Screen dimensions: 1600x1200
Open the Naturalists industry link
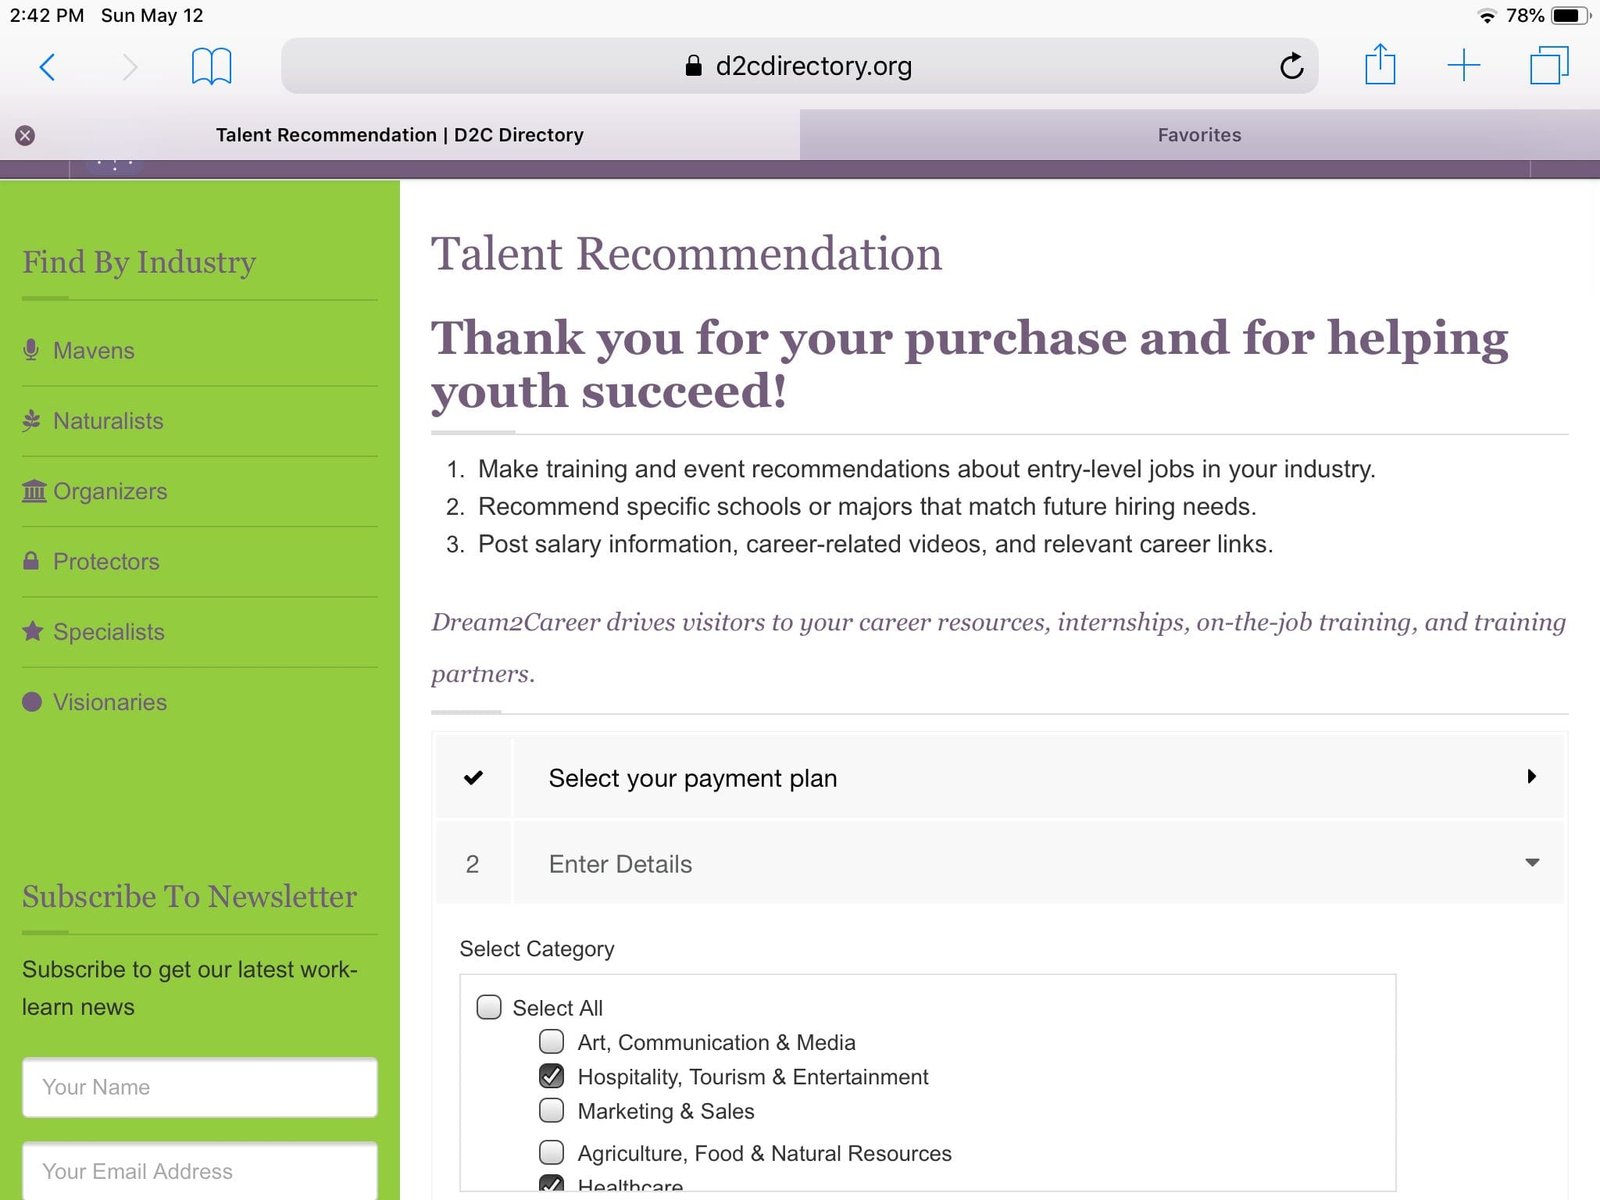point(108,421)
